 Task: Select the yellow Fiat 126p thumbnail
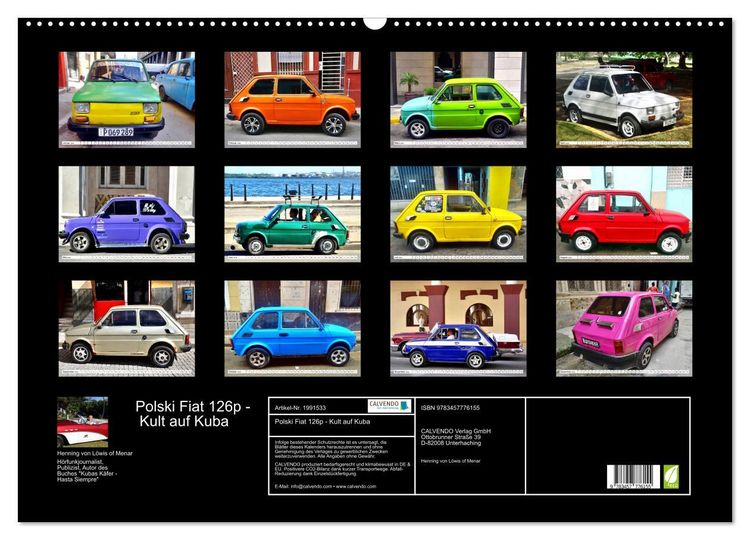click(x=458, y=214)
